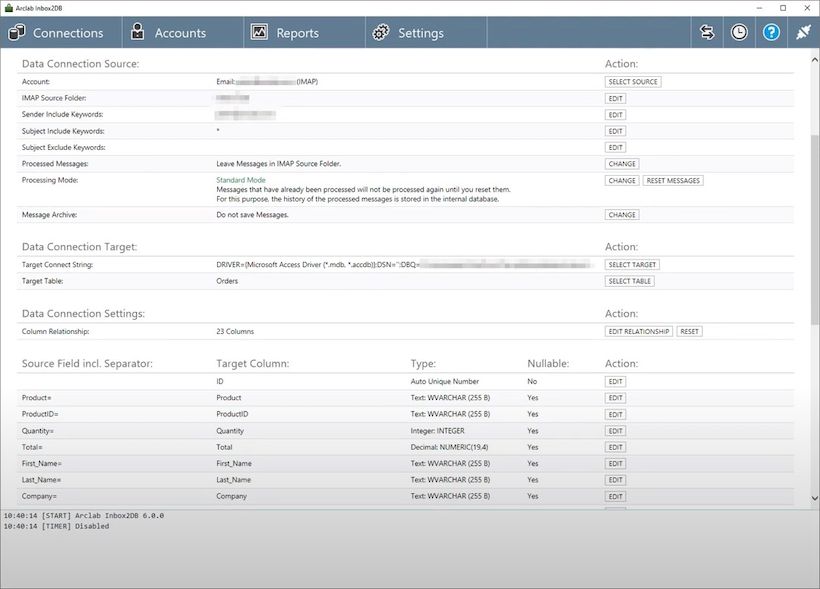Open the scheduler clock icon

pyautogui.click(x=739, y=31)
